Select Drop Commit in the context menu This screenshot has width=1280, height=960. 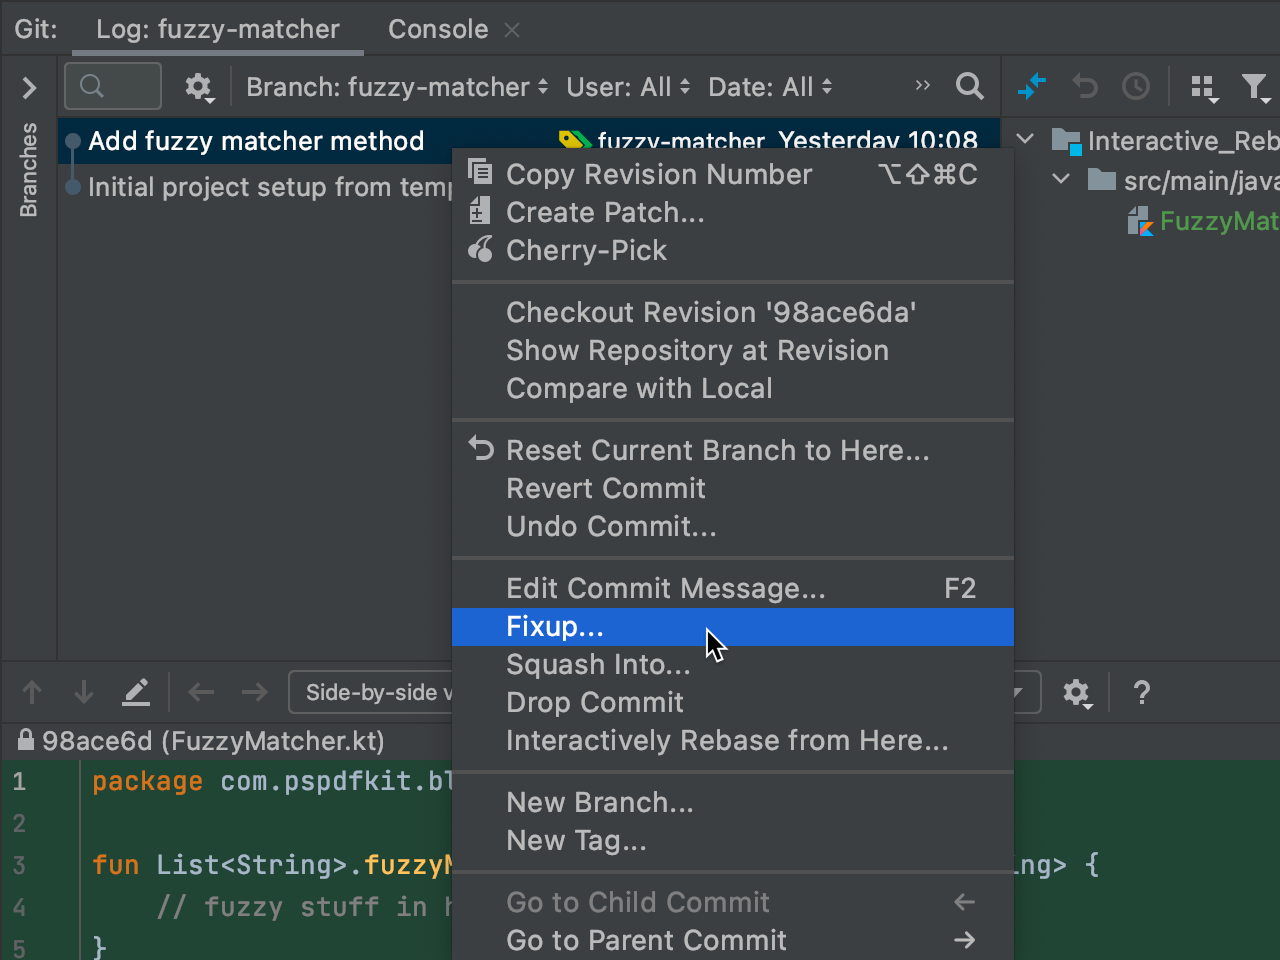pyautogui.click(x=594, y=703)
